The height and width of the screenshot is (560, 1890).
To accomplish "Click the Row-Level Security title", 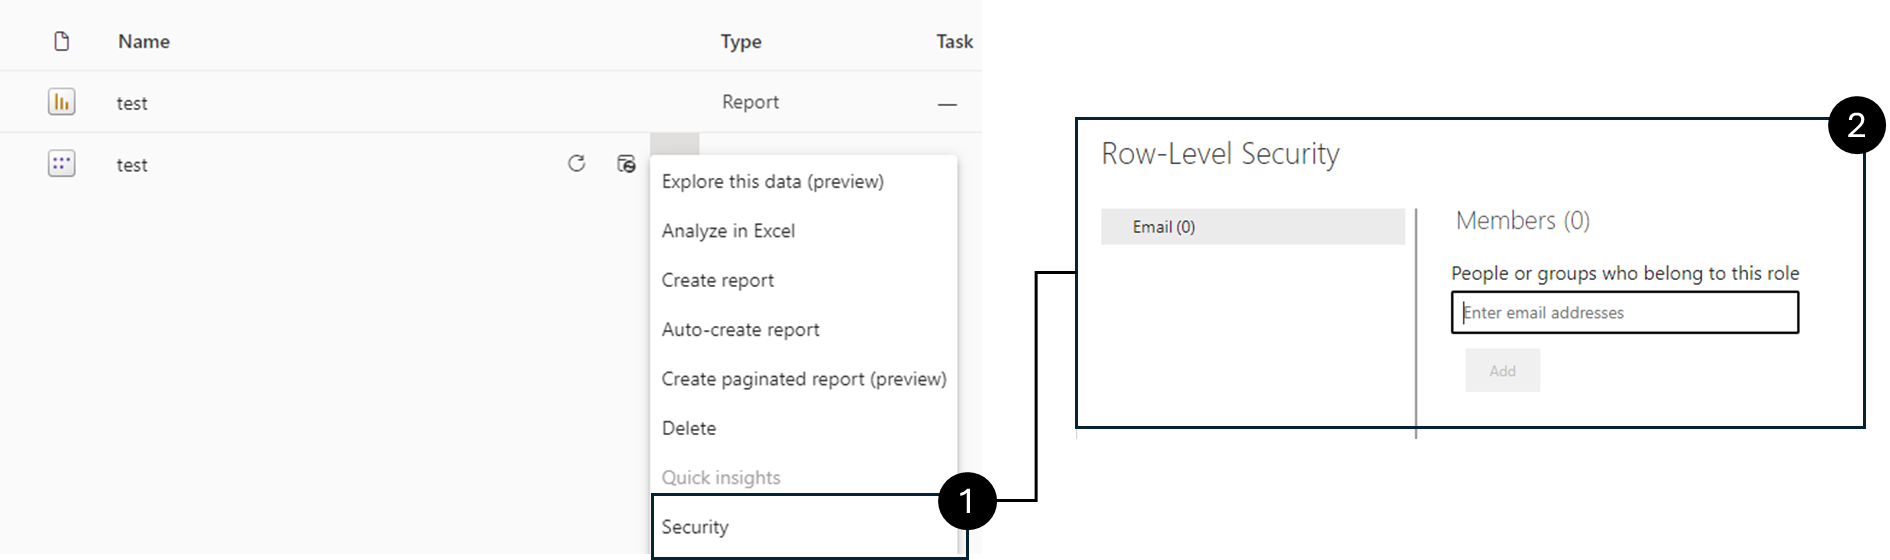I will (x=1220, y=153).
